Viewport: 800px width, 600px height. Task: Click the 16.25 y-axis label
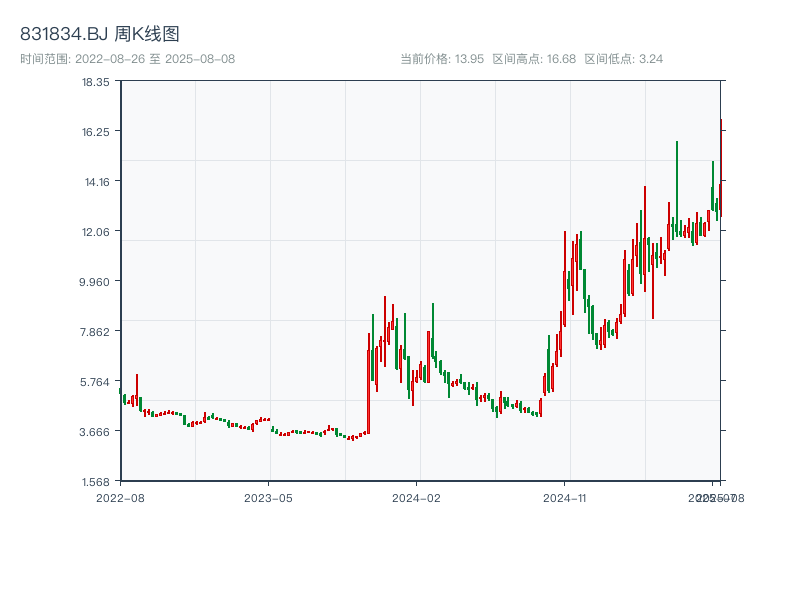coord(95,132)
